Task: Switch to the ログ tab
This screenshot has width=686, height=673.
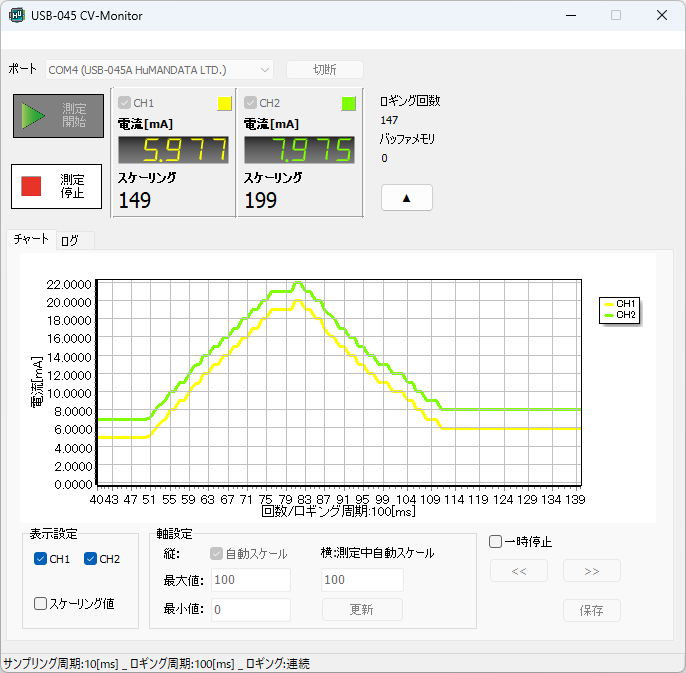Action: (73, 240)
